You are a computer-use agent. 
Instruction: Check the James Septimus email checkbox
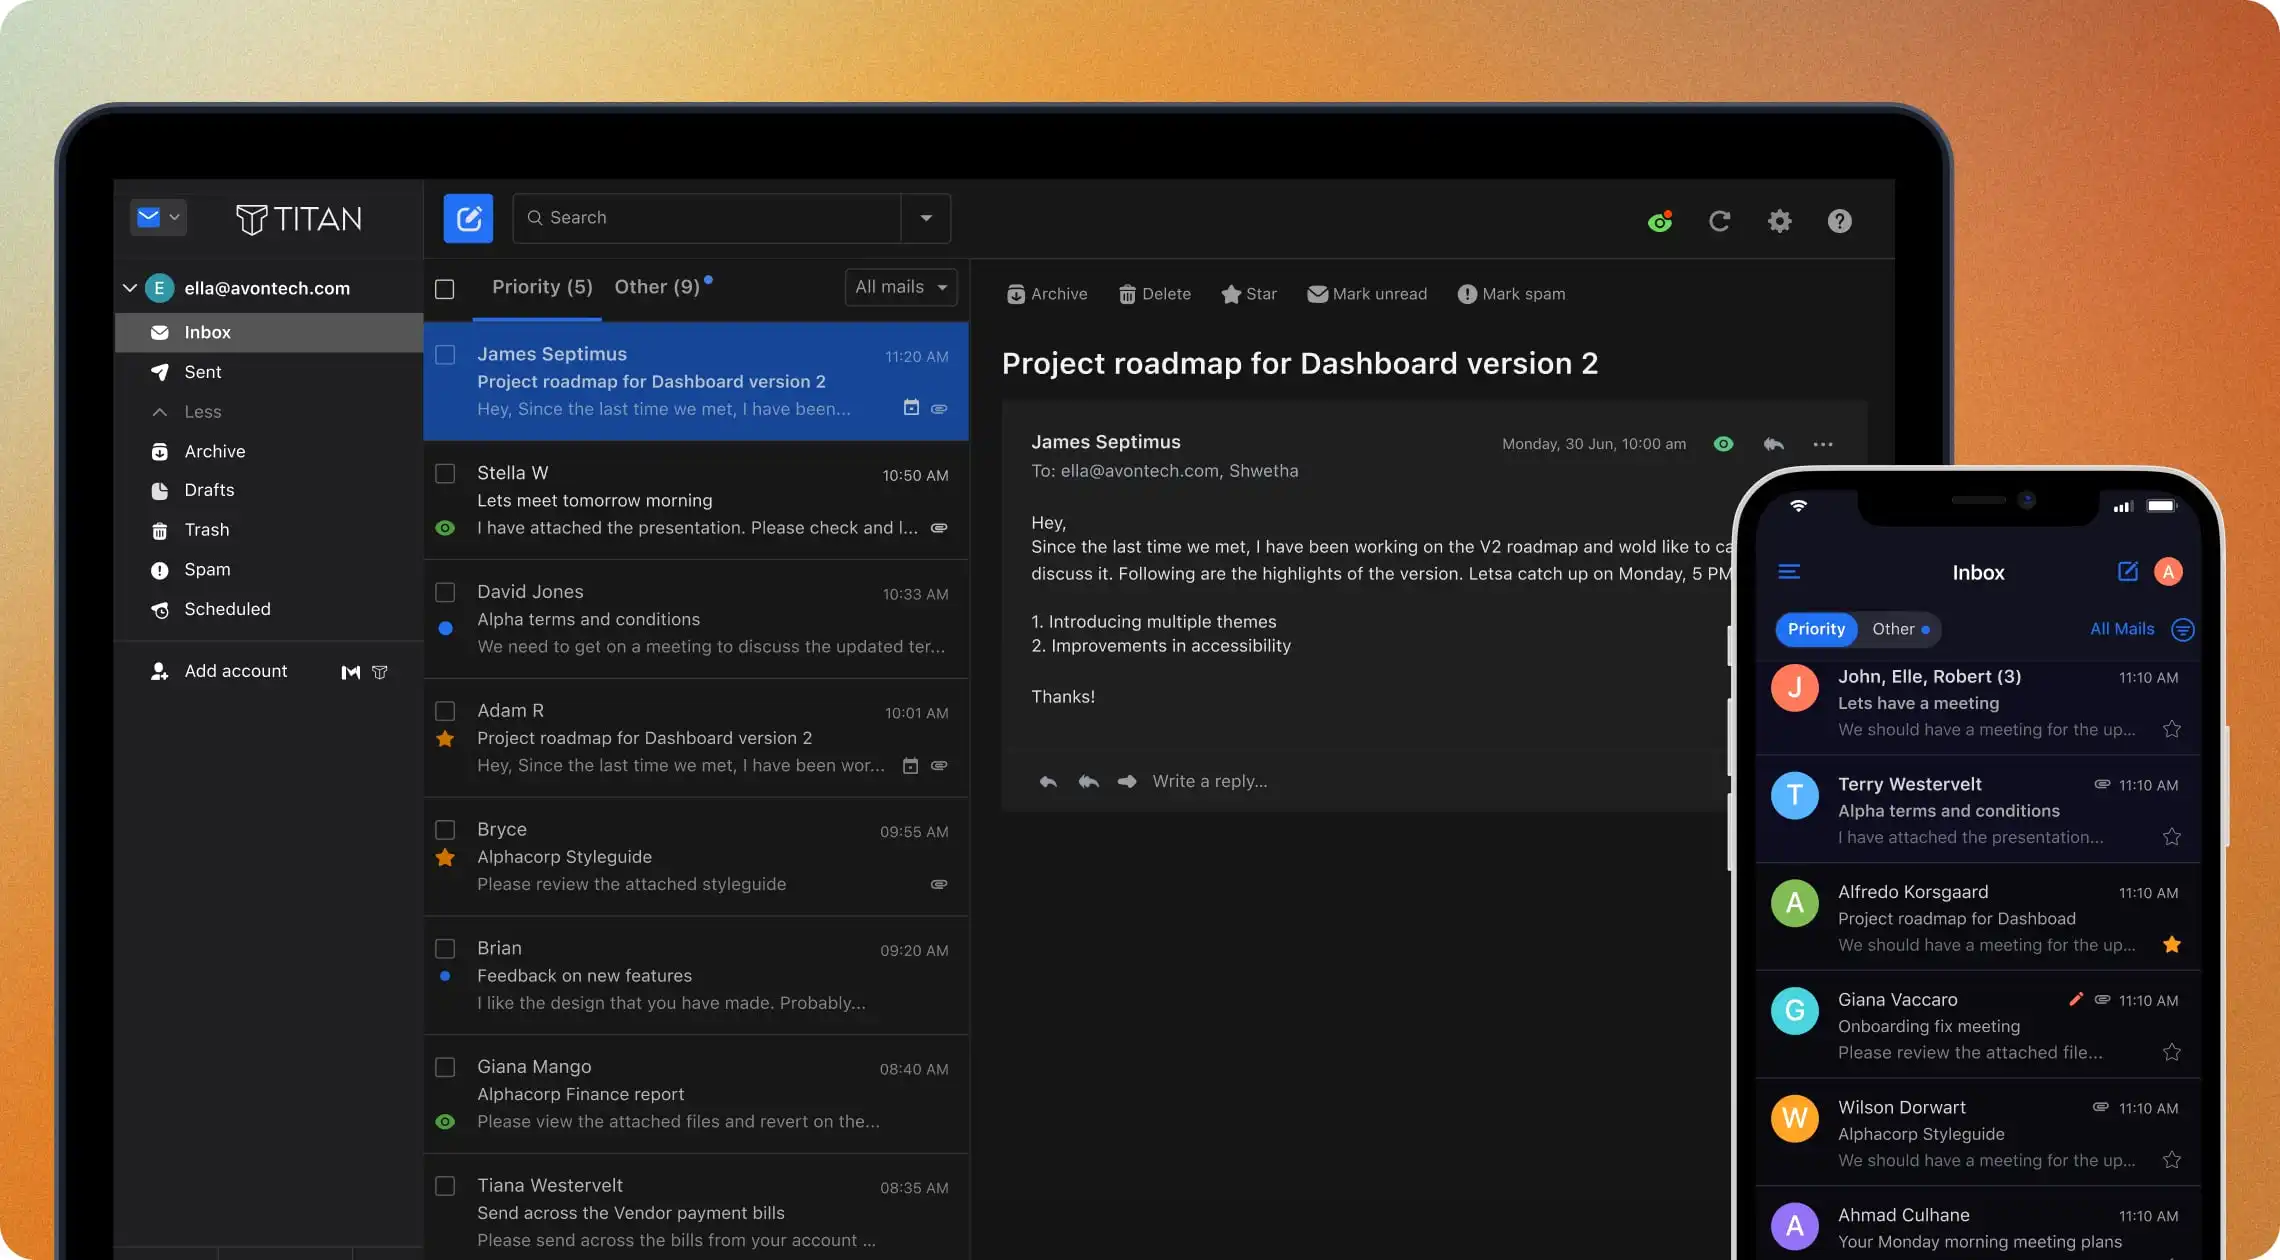[x=445, y=355]
